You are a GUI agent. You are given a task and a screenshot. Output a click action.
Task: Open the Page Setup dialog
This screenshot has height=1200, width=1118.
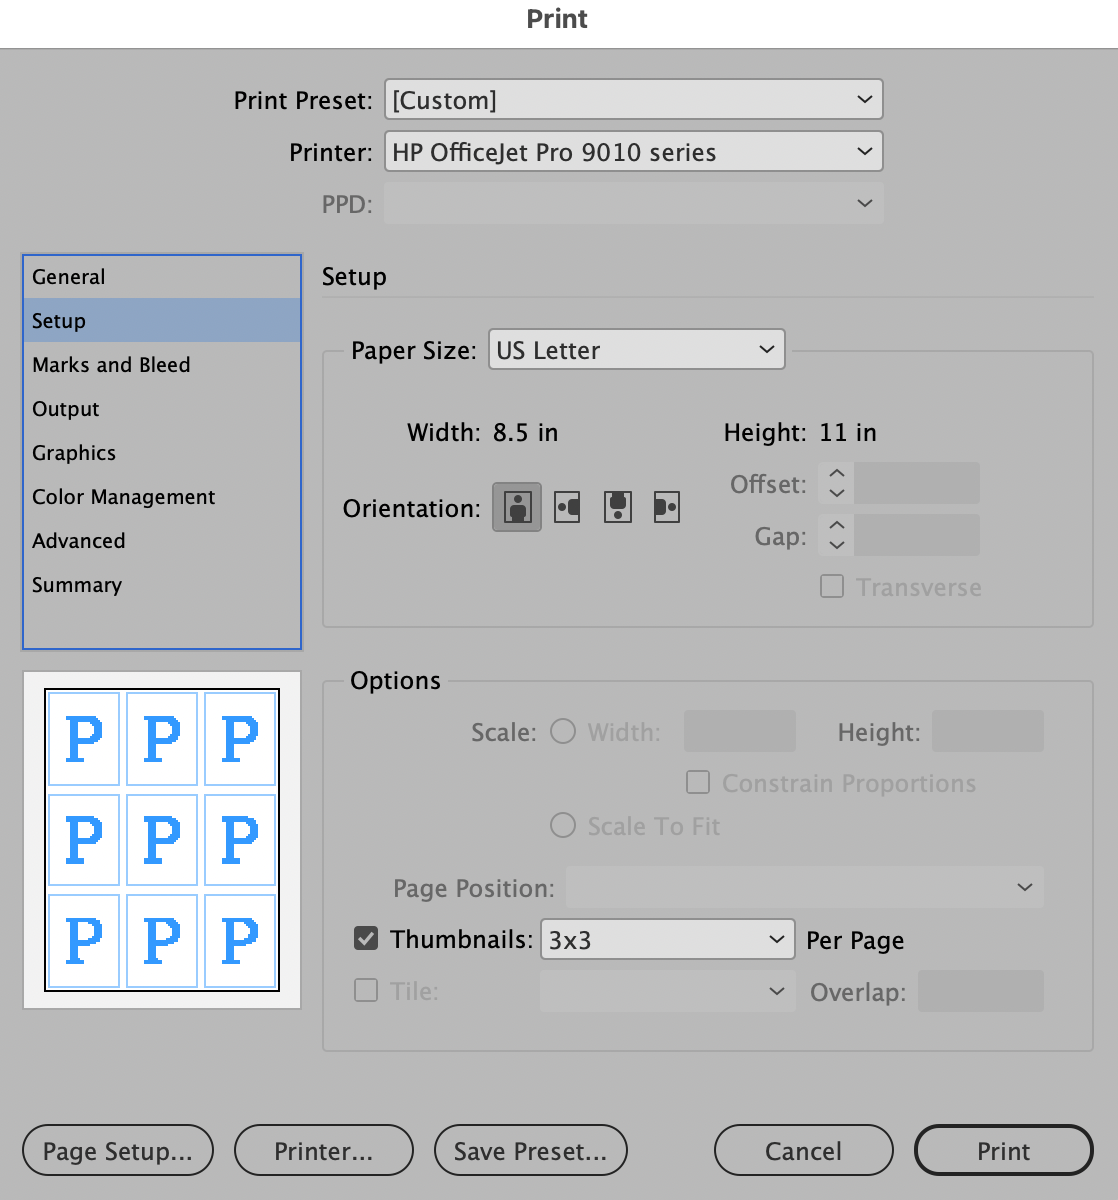click(x=117, y=1150)
